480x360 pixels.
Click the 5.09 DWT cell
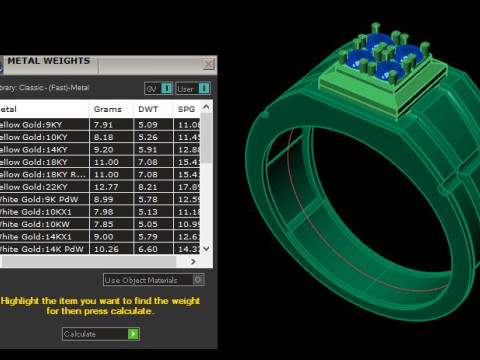click(153, 125)
